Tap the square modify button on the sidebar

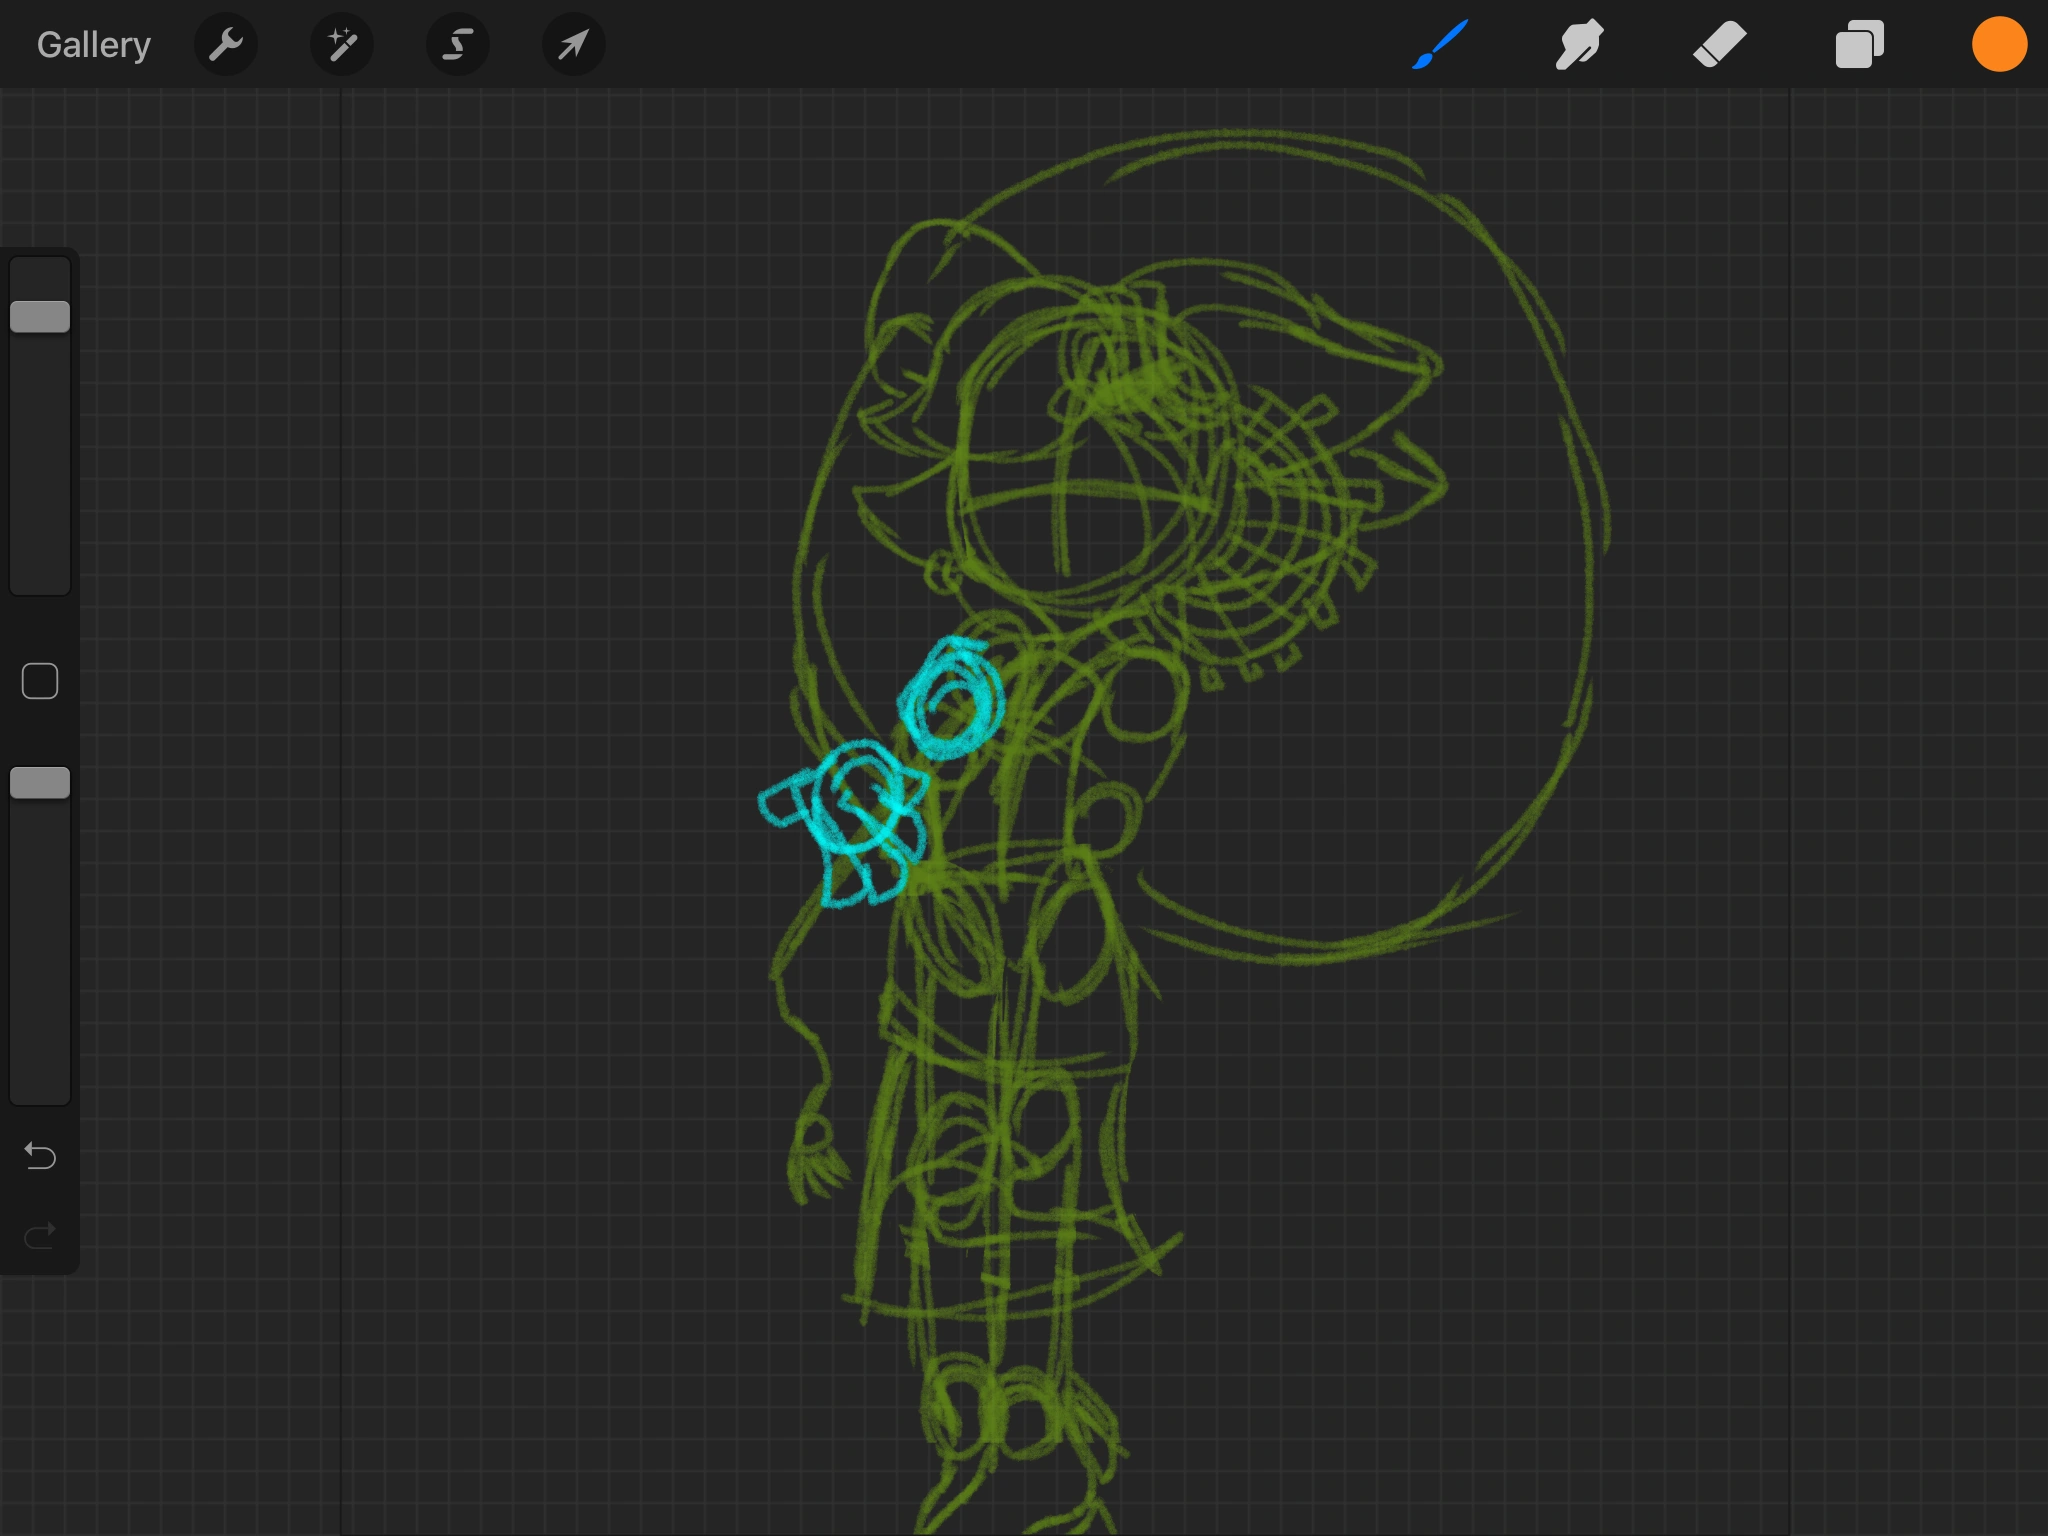pos(40,681)
